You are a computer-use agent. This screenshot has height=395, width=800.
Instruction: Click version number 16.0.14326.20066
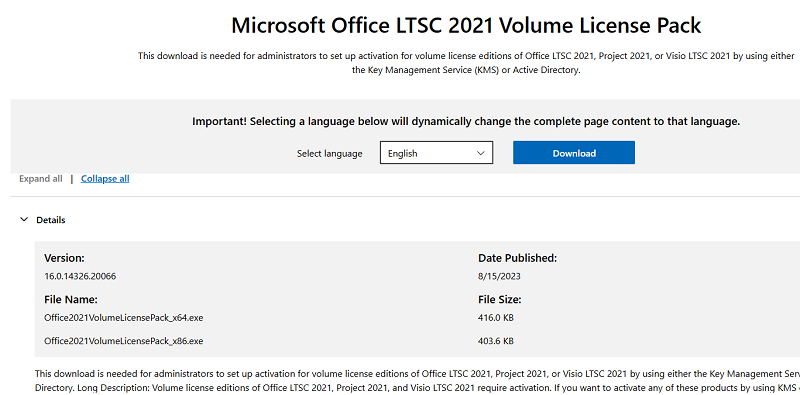80,276
